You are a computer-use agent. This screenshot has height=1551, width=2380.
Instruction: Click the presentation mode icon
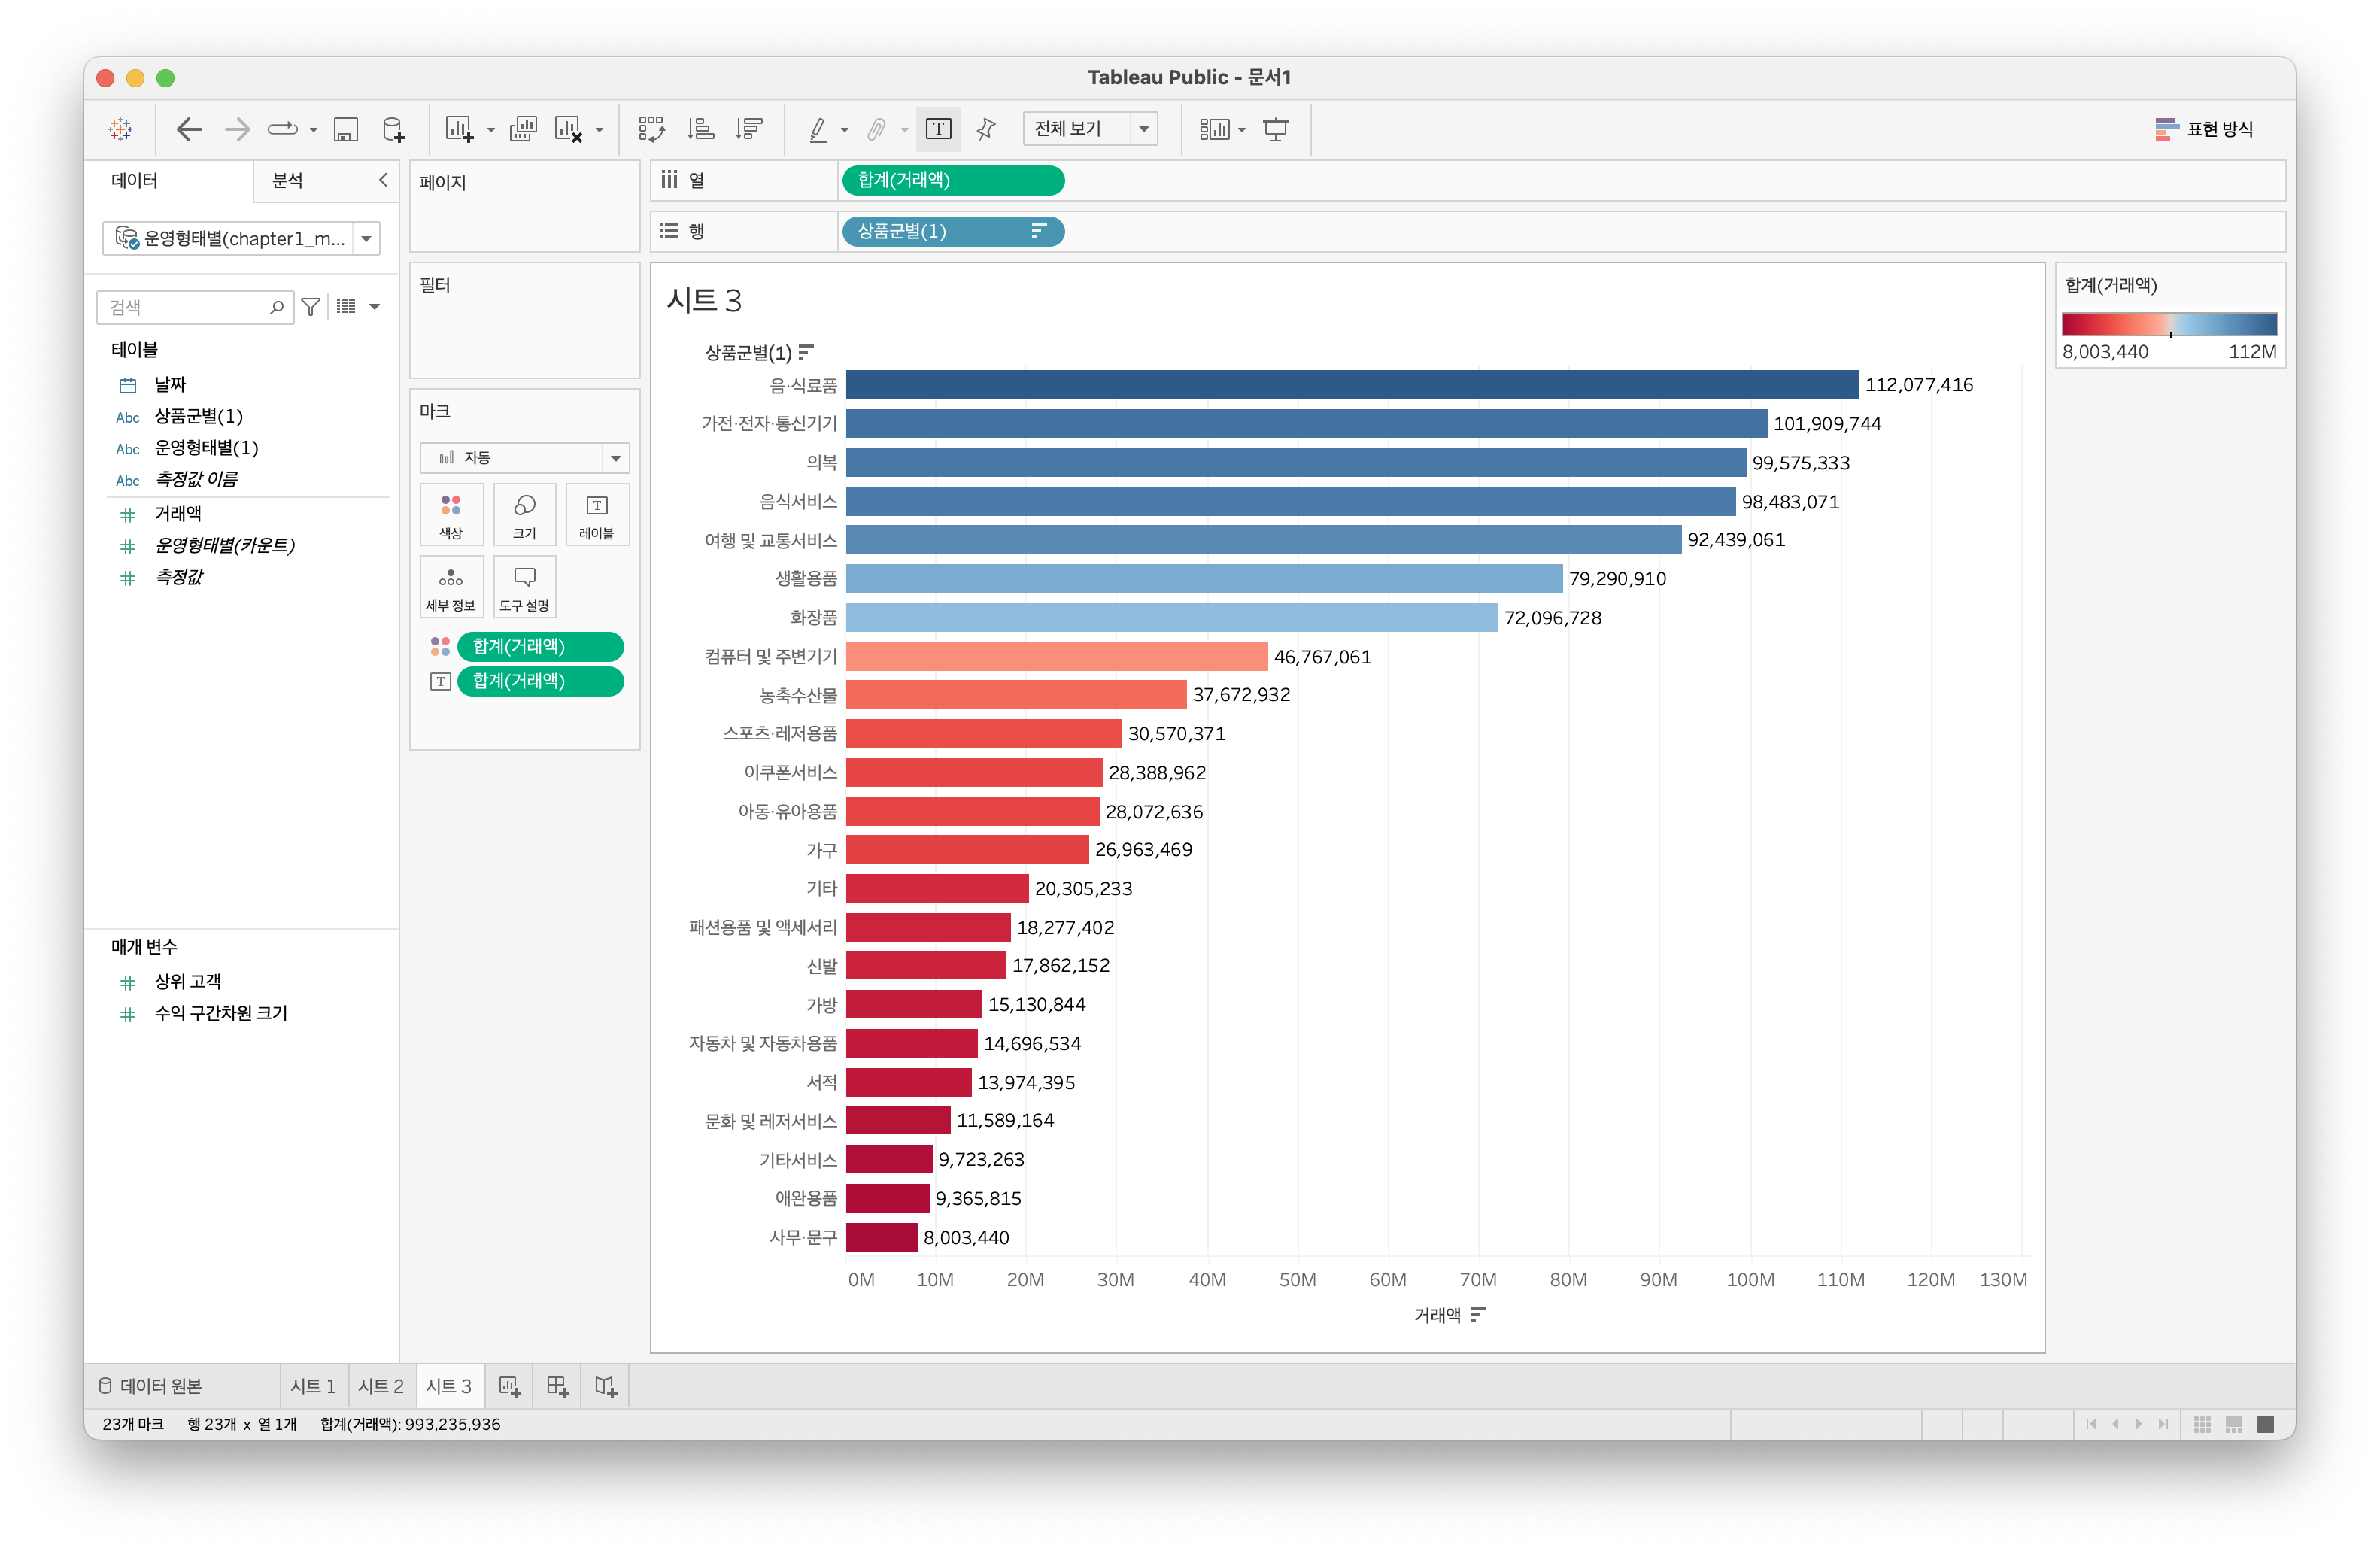coord(1275,129)
